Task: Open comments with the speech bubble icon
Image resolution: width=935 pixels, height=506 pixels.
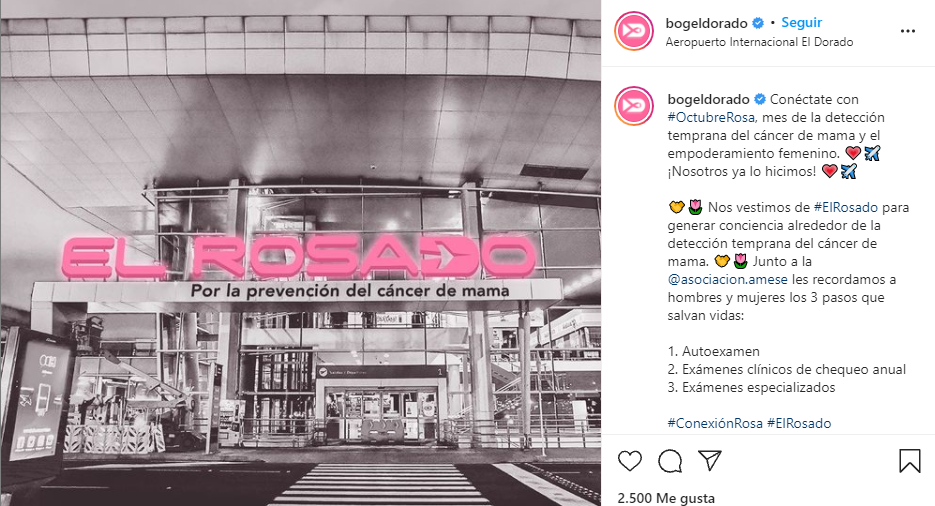Action: pos(670,461)
